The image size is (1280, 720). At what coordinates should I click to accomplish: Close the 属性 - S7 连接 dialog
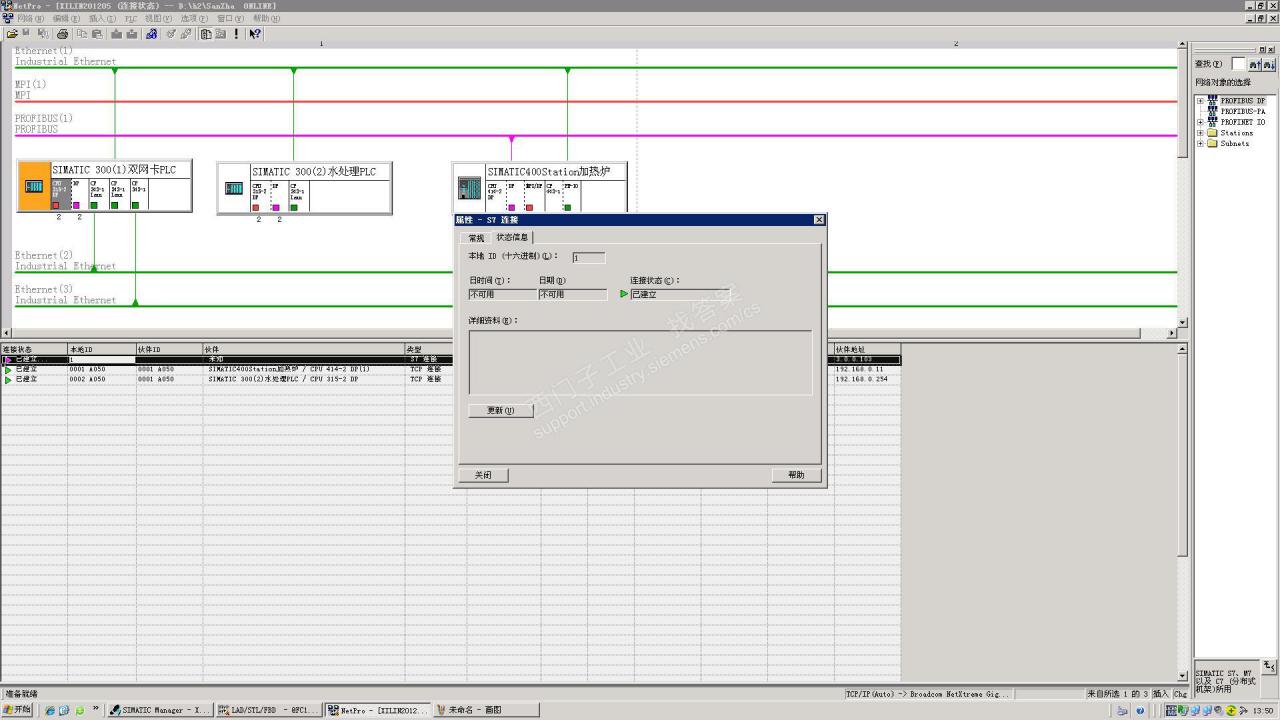(x=819, y=220)
